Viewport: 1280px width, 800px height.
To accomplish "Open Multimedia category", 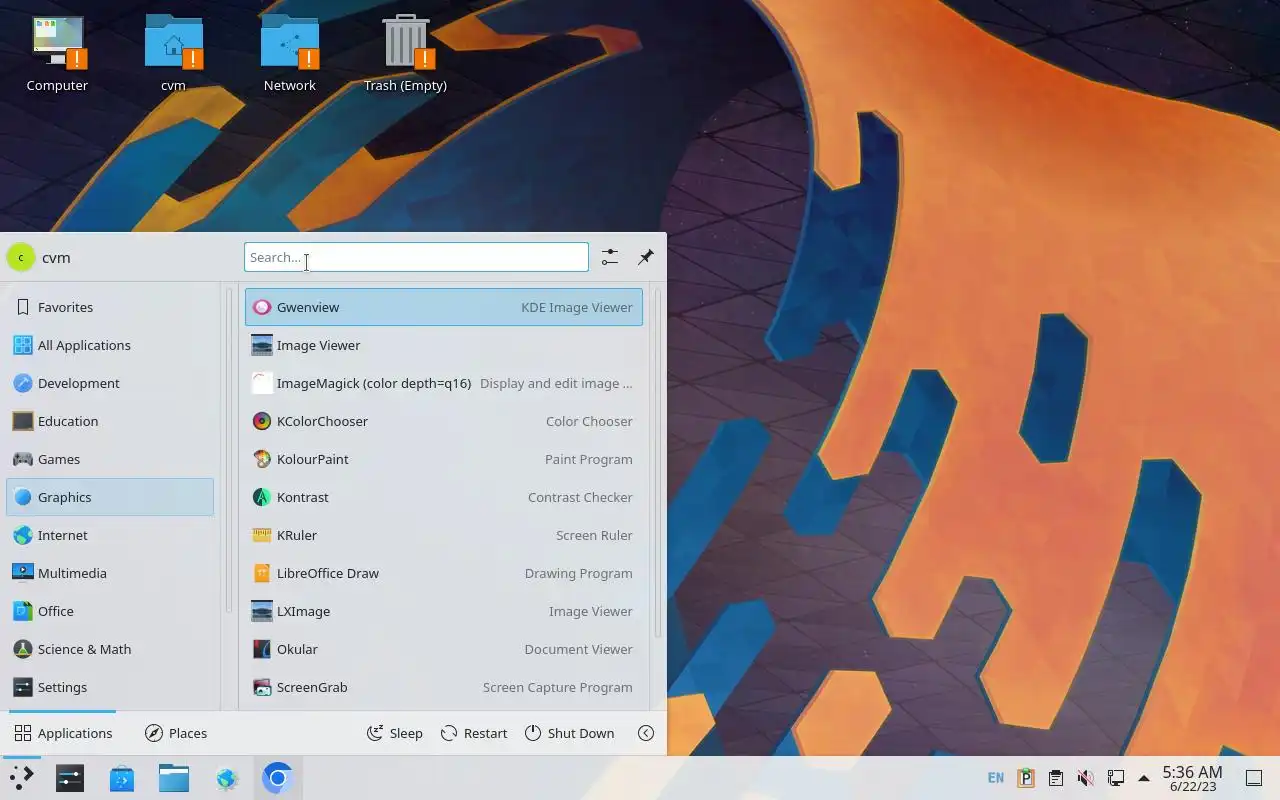I will (110, 573).
